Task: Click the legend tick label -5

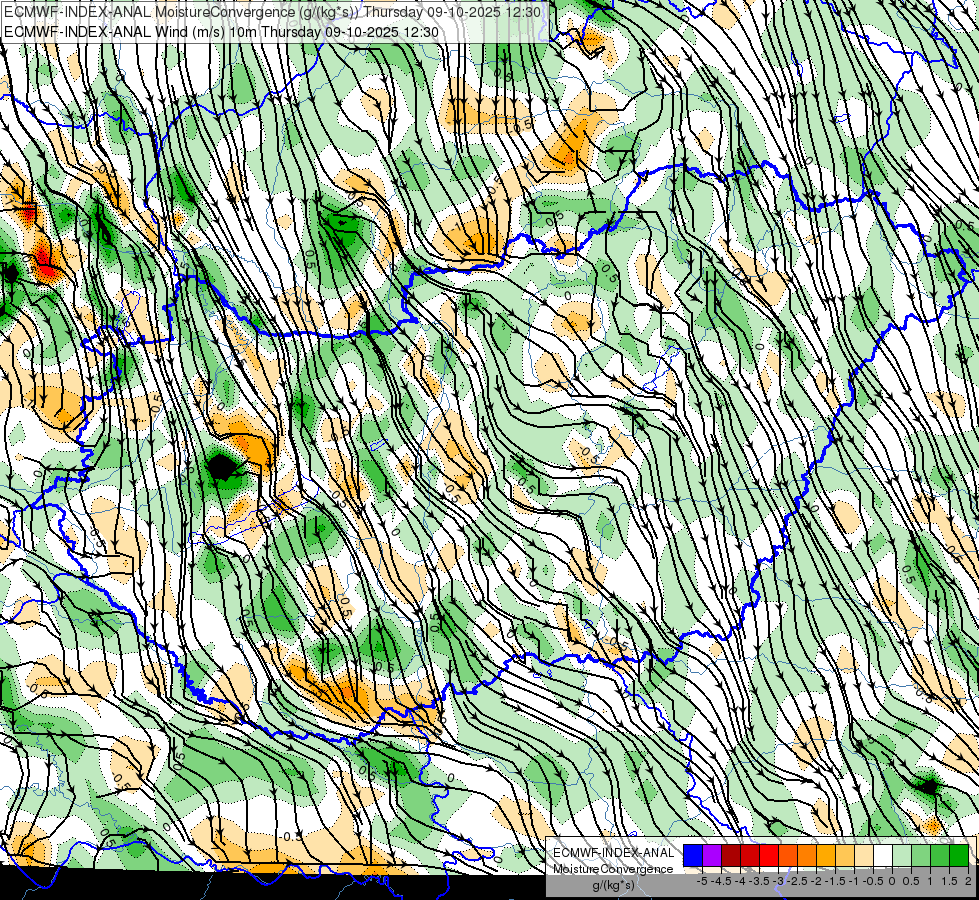Action: click(702, 881)
